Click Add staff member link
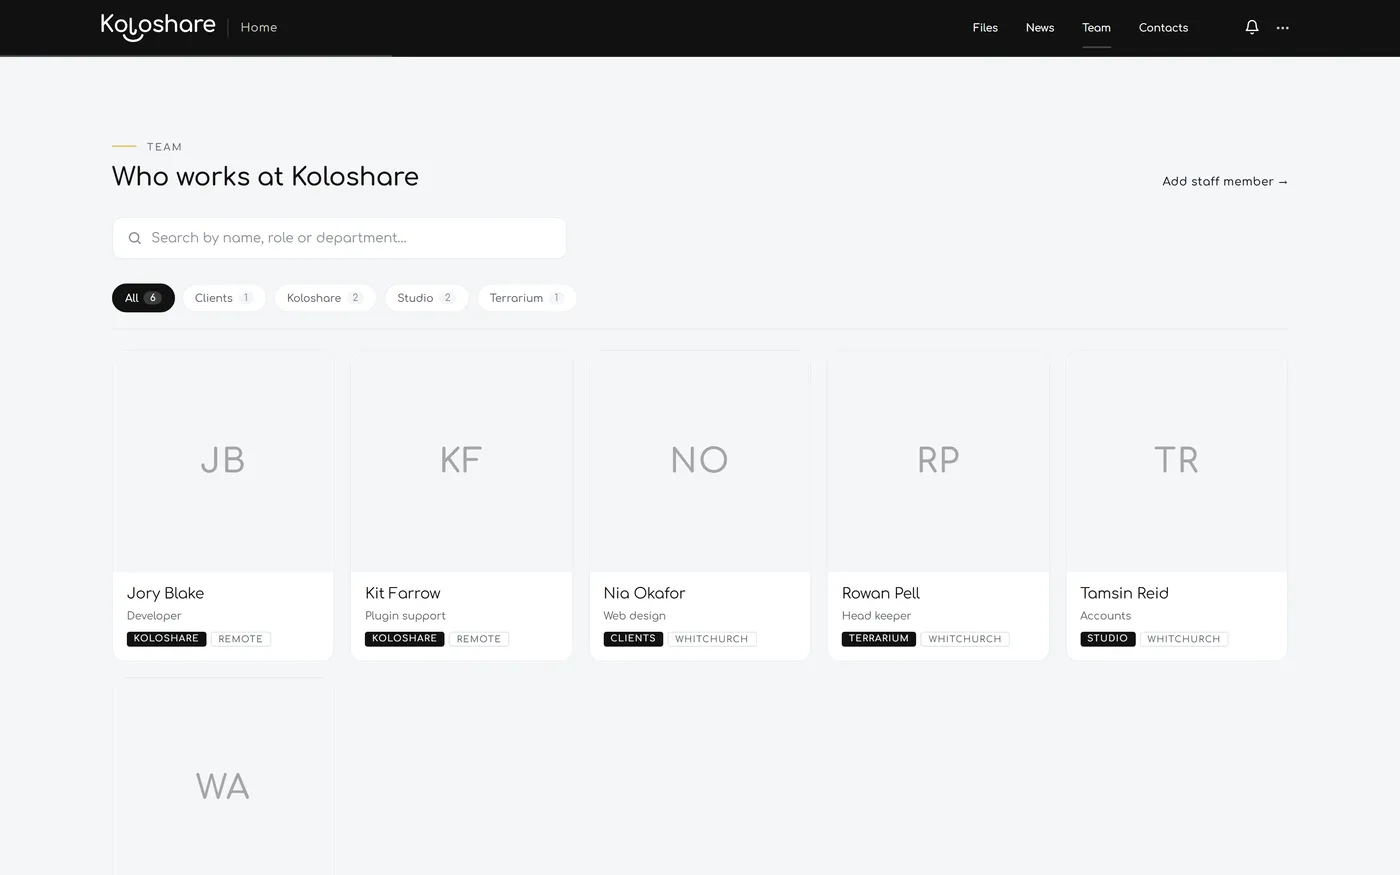Image resolution: width=1400 pixels, height=875 pixels. coord(1225,181)
